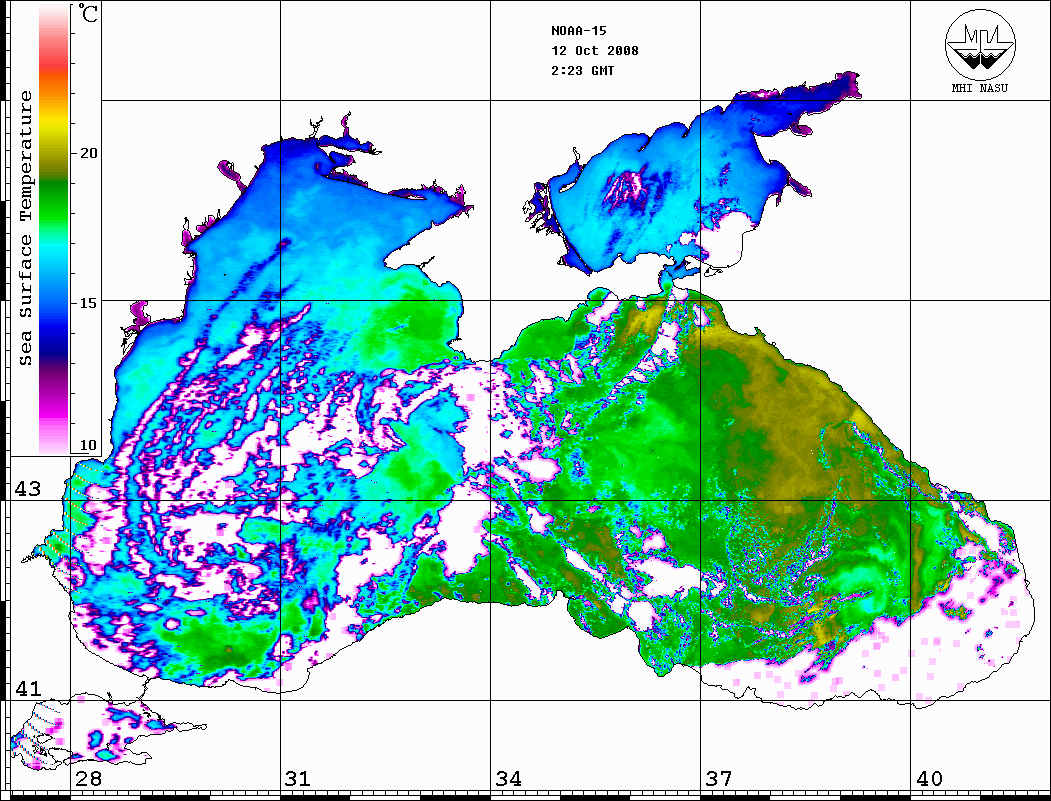Click the "Sea Surface Temperature" vertical label
The height and width of the screenshot is (801, 1051).
click(25, 228)
